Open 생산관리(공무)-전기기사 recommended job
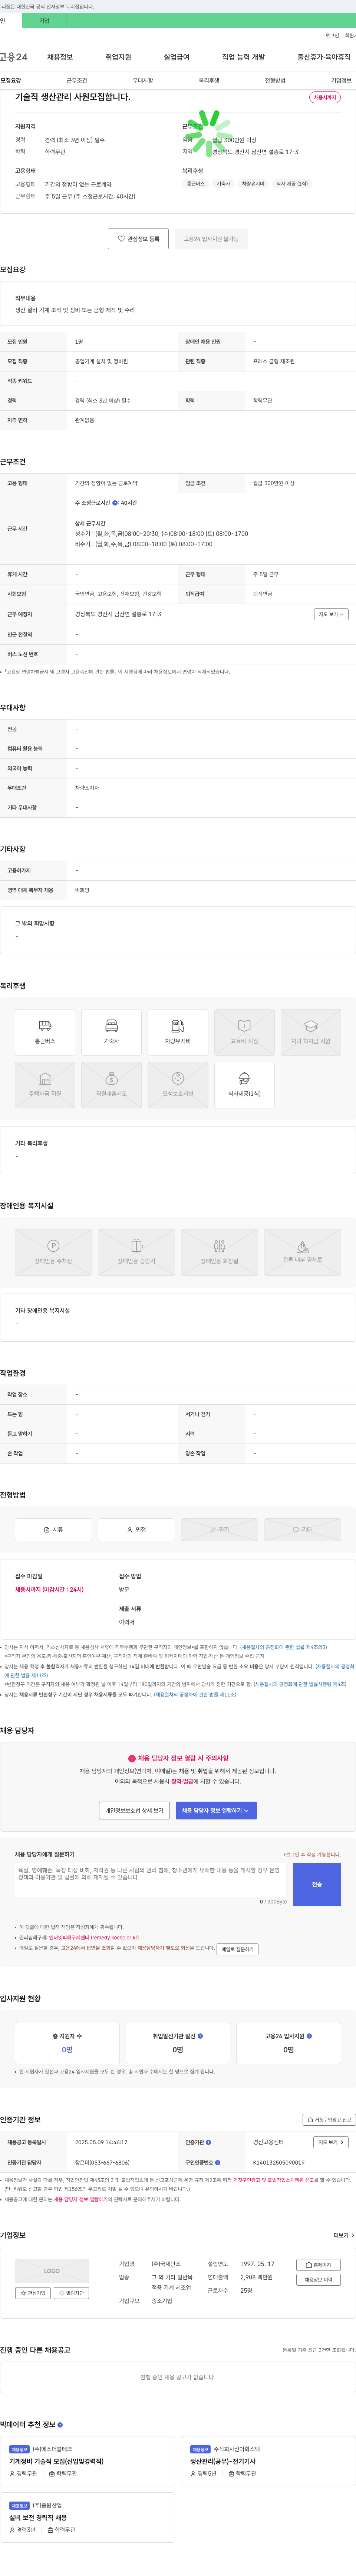 223,2461
